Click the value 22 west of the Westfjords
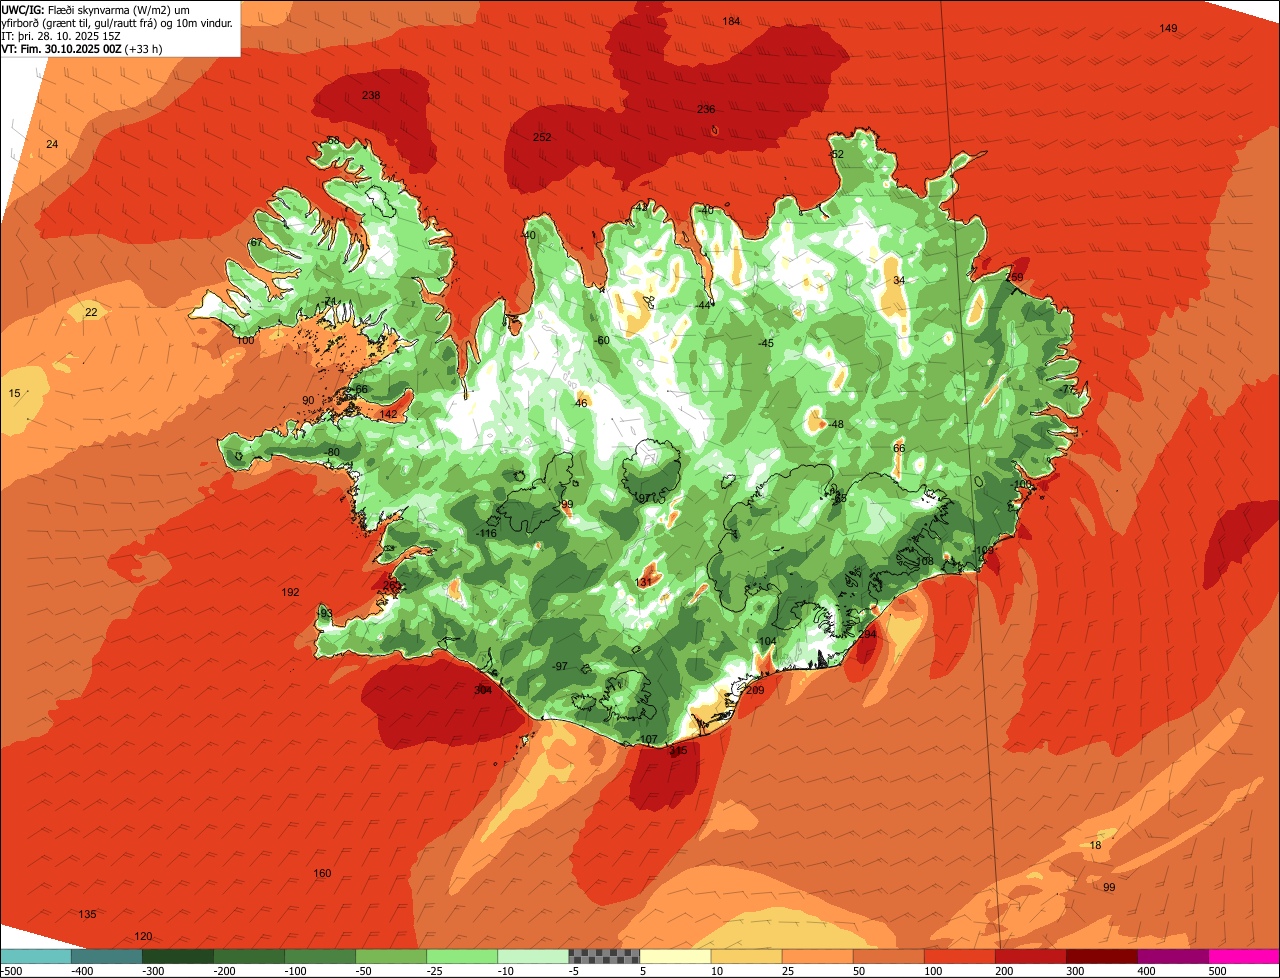 [91, 312]
